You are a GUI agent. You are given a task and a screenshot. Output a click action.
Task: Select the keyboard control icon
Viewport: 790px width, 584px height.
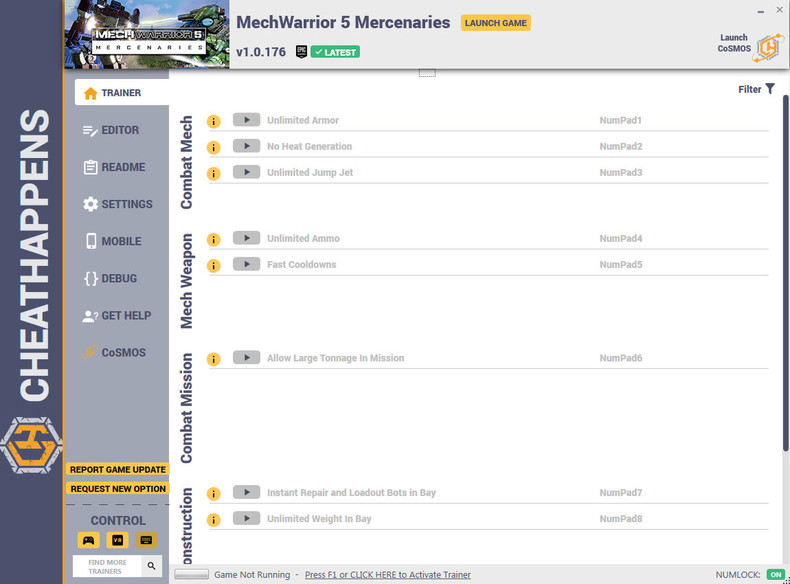pos(146,540)
